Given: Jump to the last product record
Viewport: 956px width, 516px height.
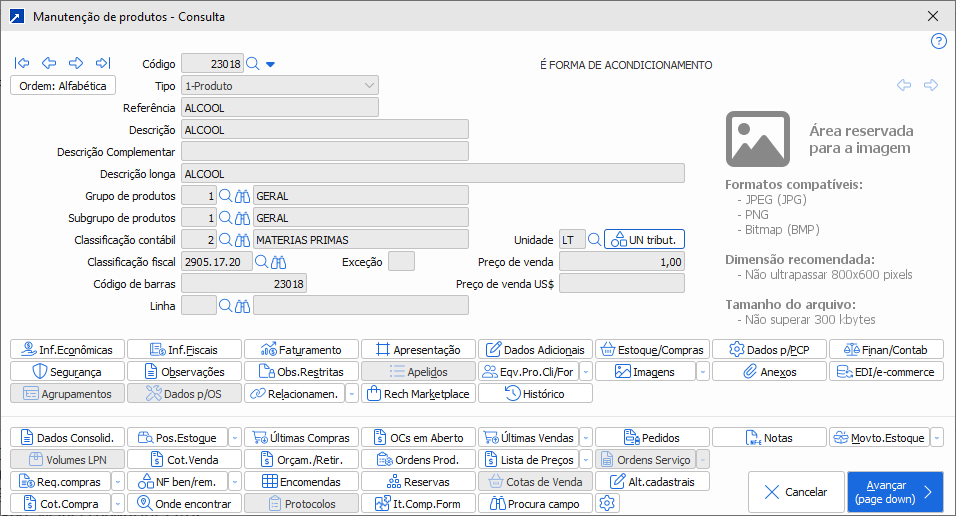Looking at the screenshot, I should [102, 63].
